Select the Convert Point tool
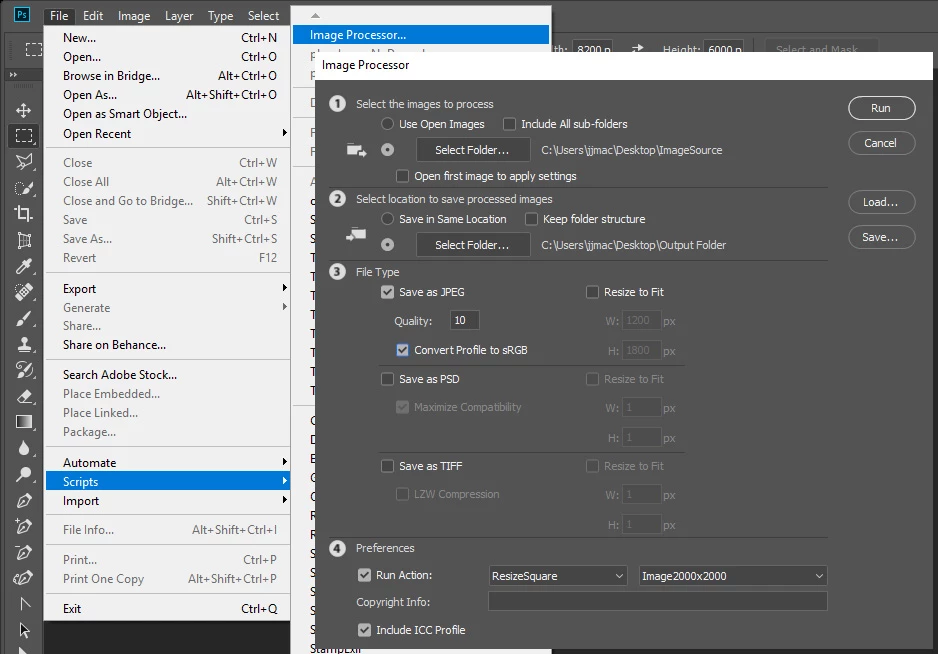The image size is (938, 654). 23,604
